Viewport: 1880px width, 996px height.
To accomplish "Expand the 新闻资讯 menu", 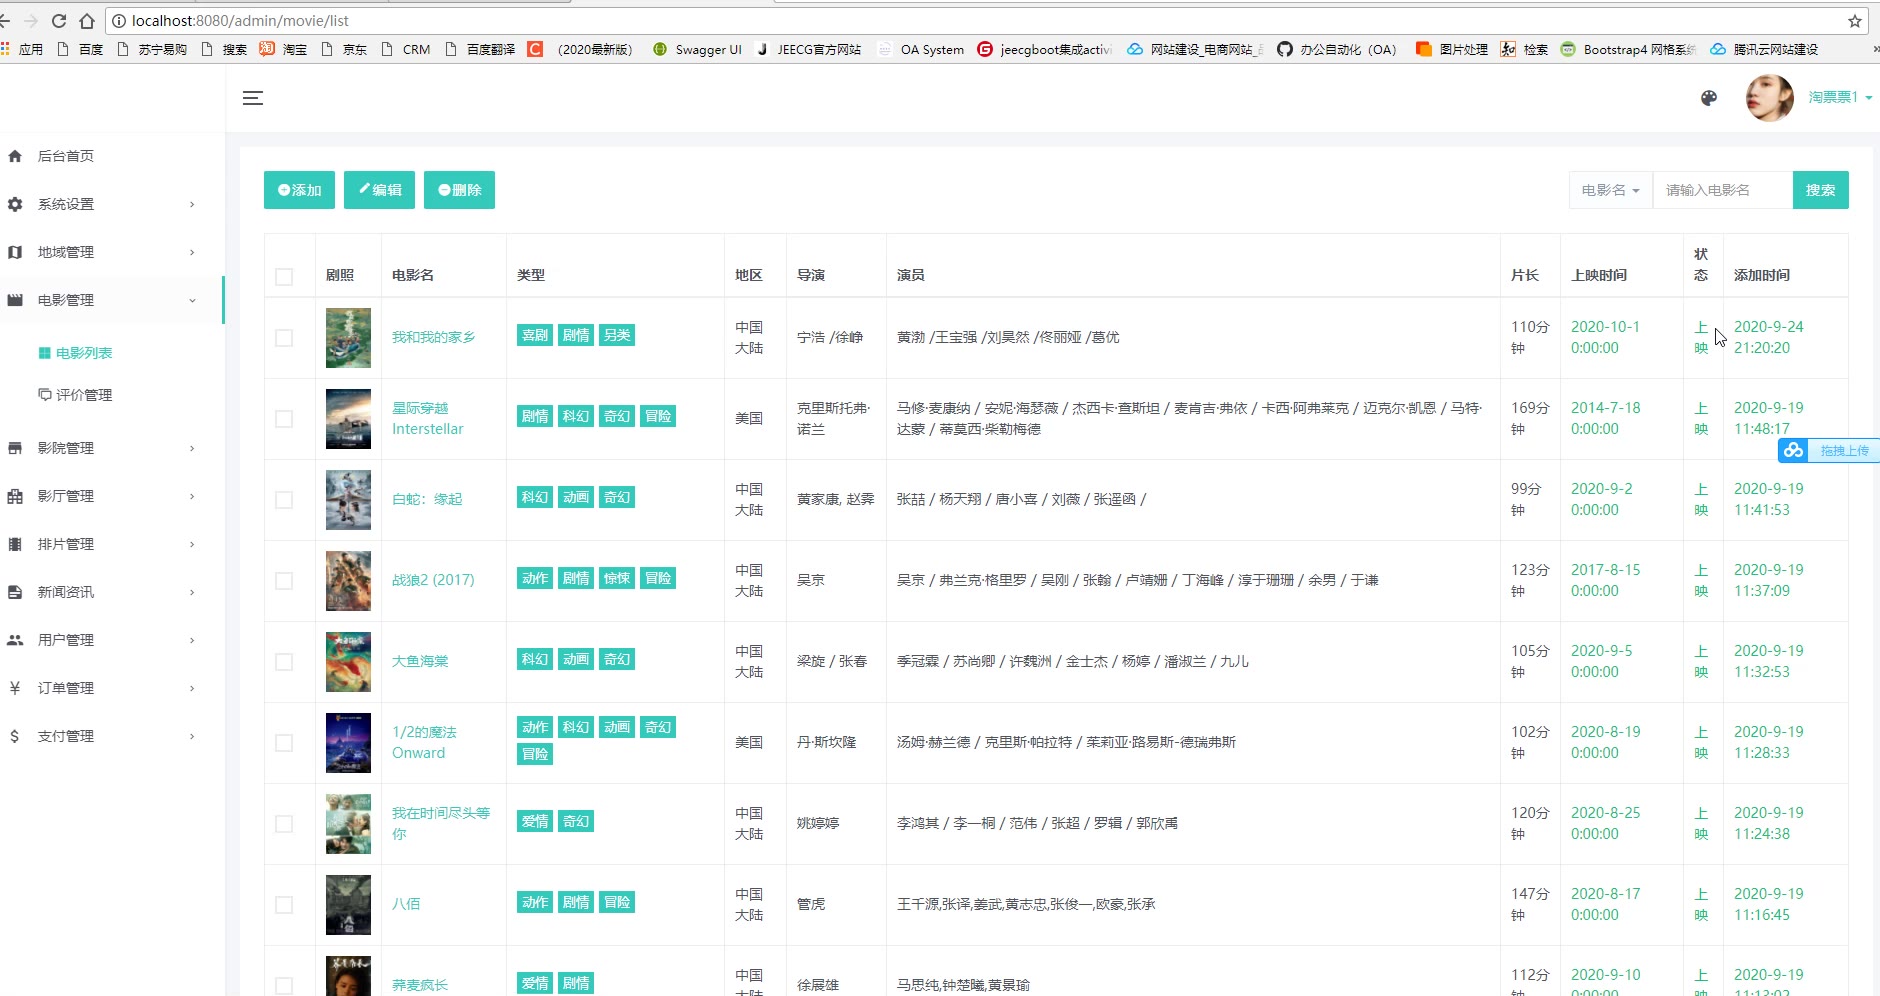I will point(112,592).
